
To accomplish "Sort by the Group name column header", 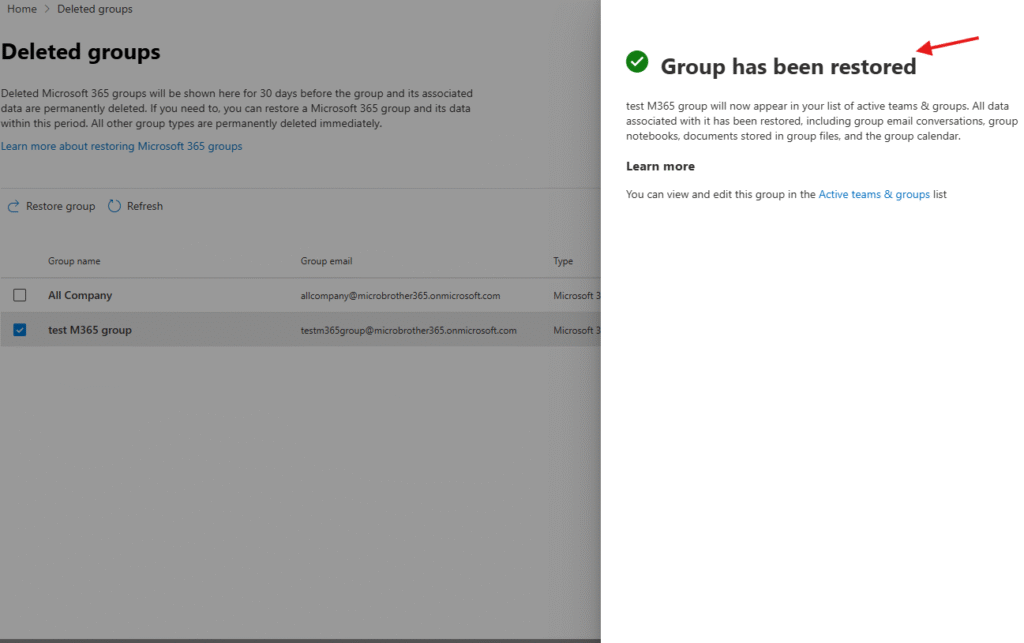I will click(74, 261).
